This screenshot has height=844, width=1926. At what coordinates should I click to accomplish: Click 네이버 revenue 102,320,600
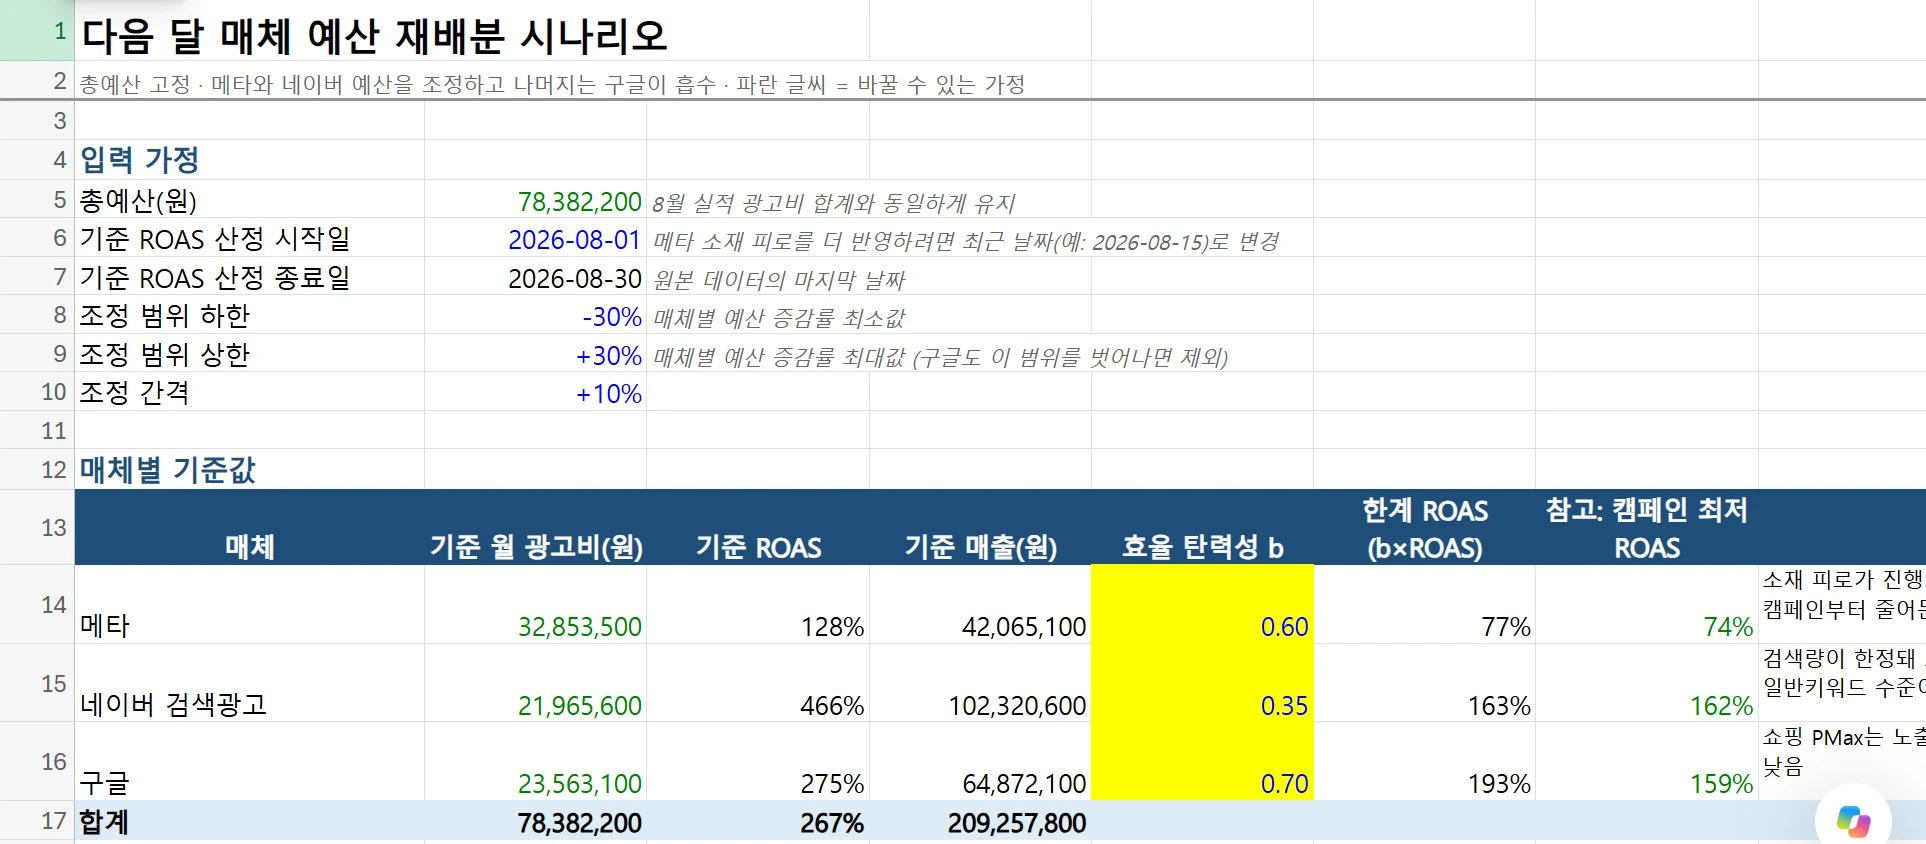coord(1017,706)
